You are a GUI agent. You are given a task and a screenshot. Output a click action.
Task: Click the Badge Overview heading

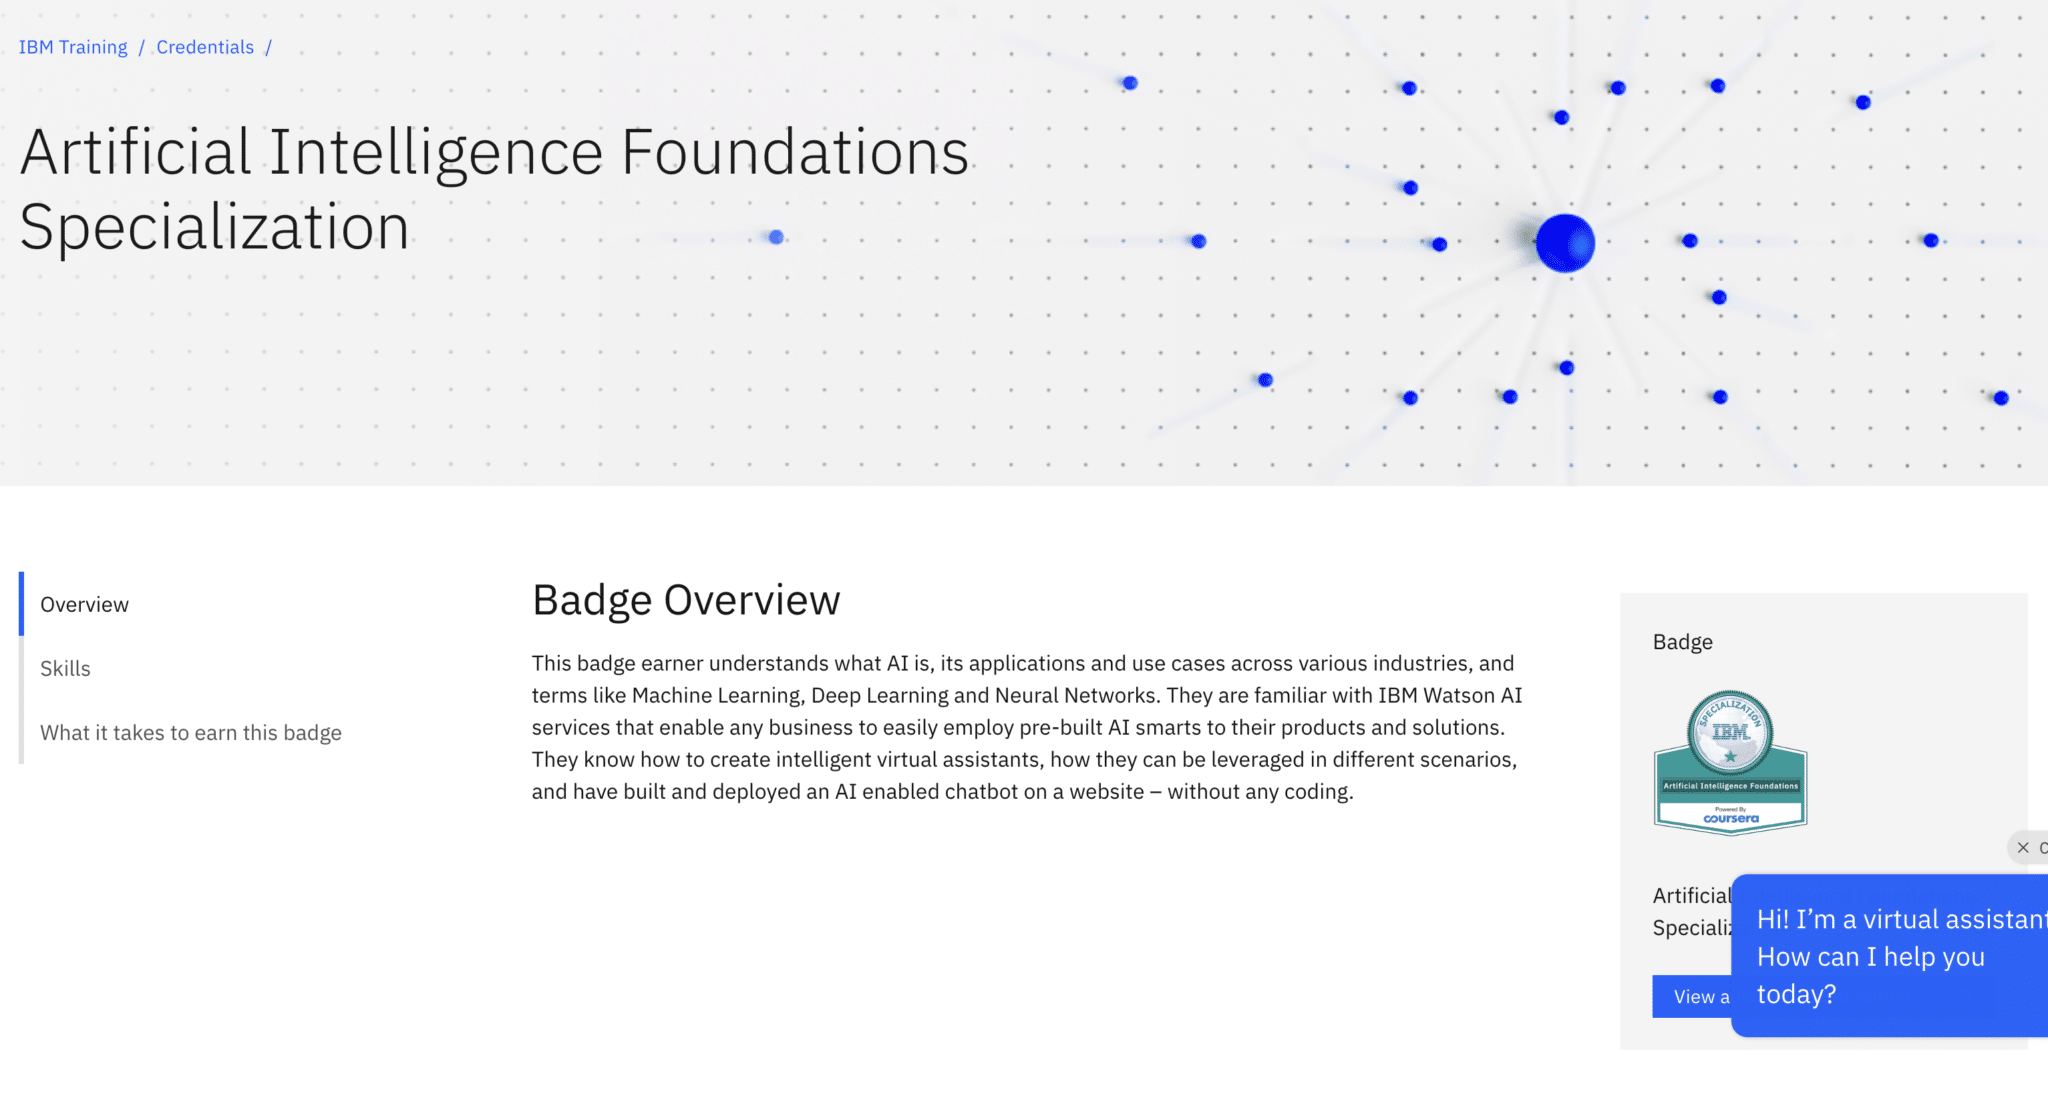tap(686, 600)
